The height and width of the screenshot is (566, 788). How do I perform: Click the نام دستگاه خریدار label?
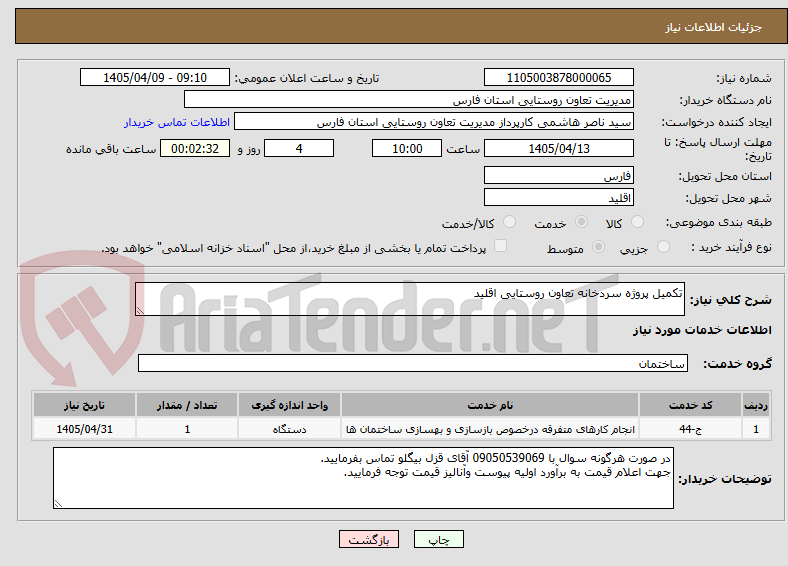[725, 101]
